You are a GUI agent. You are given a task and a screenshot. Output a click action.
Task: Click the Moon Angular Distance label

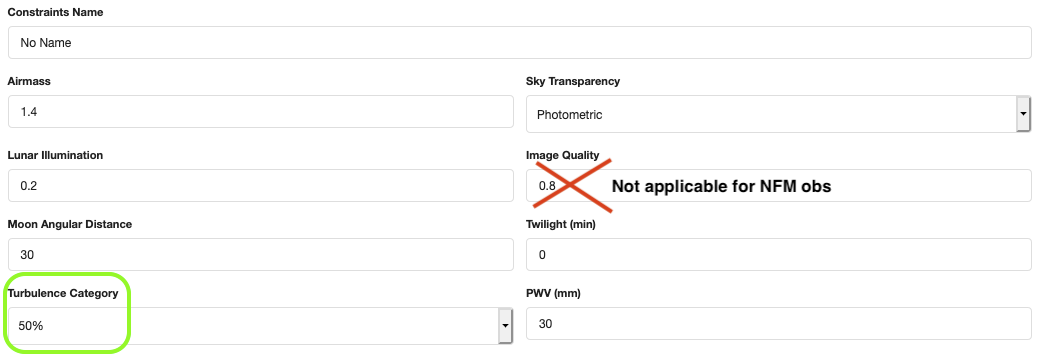point(70,224)
